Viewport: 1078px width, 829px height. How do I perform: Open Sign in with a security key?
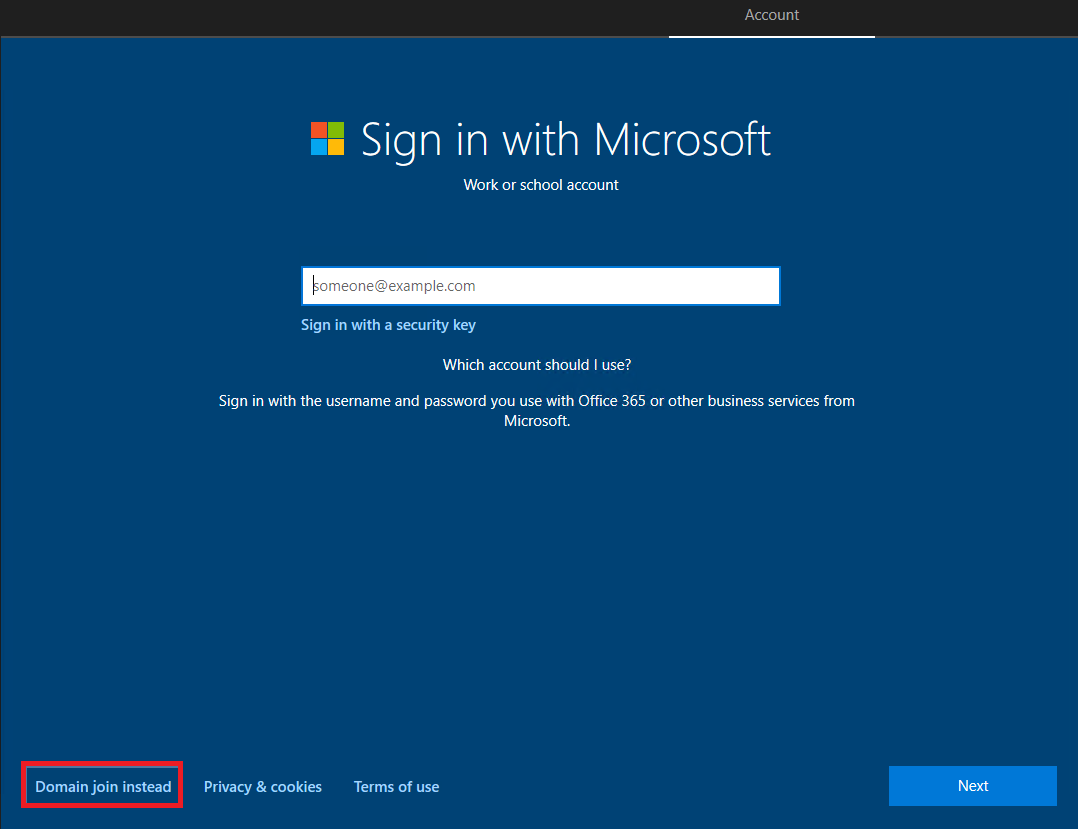coord(388,325)
